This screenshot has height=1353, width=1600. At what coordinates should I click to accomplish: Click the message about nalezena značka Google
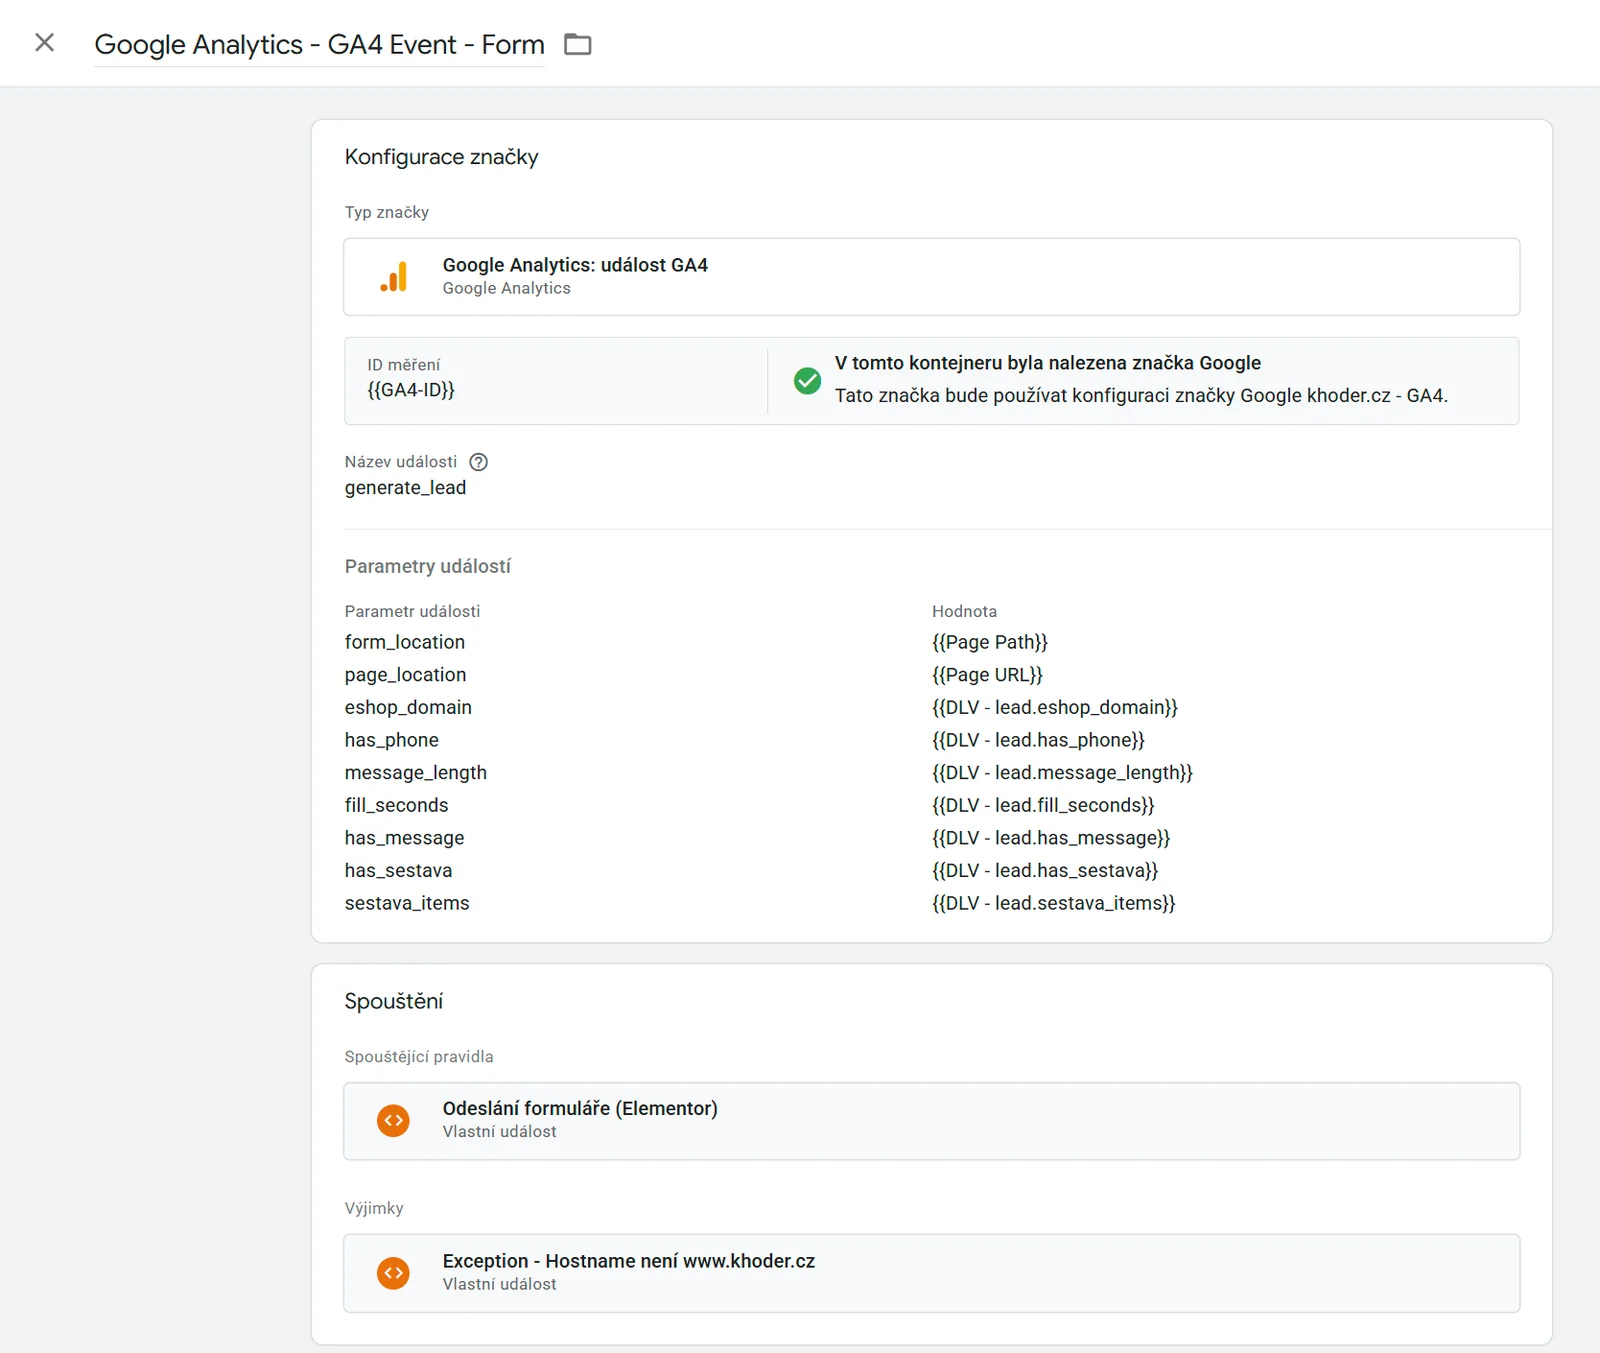(x=1048, y=363)
